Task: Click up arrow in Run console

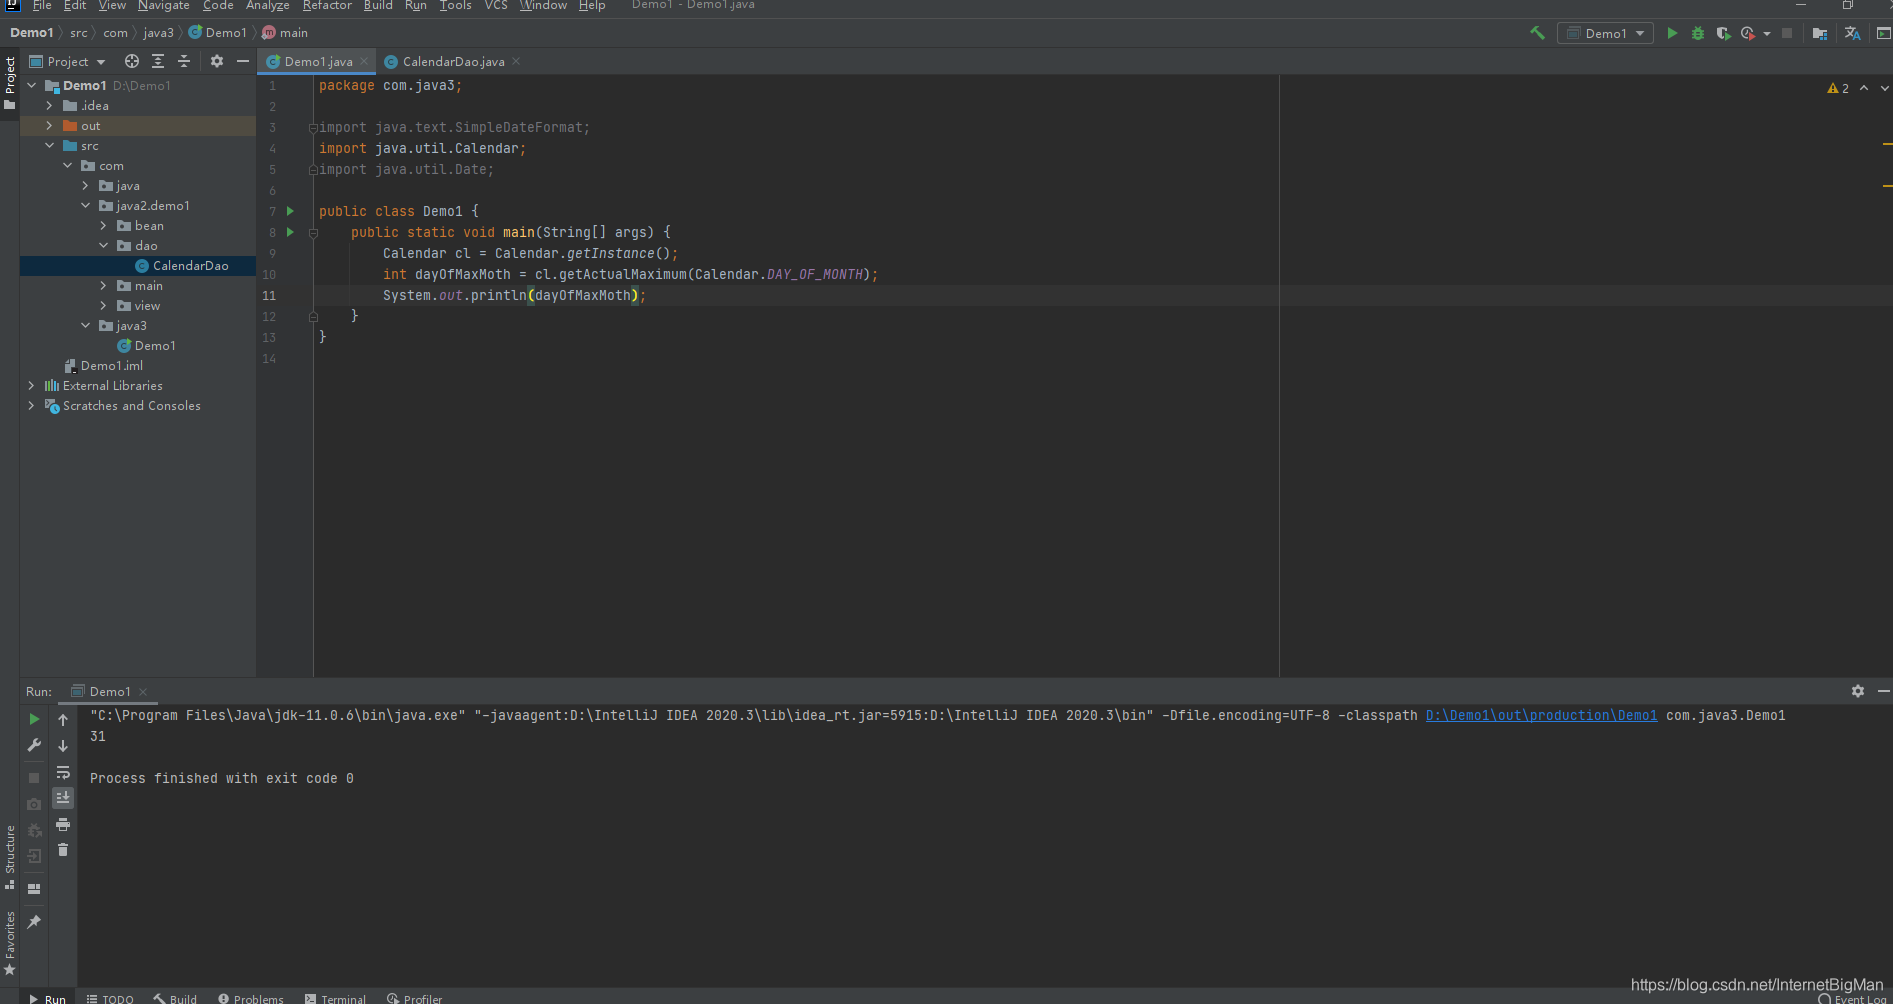Action: click(63, 719)
